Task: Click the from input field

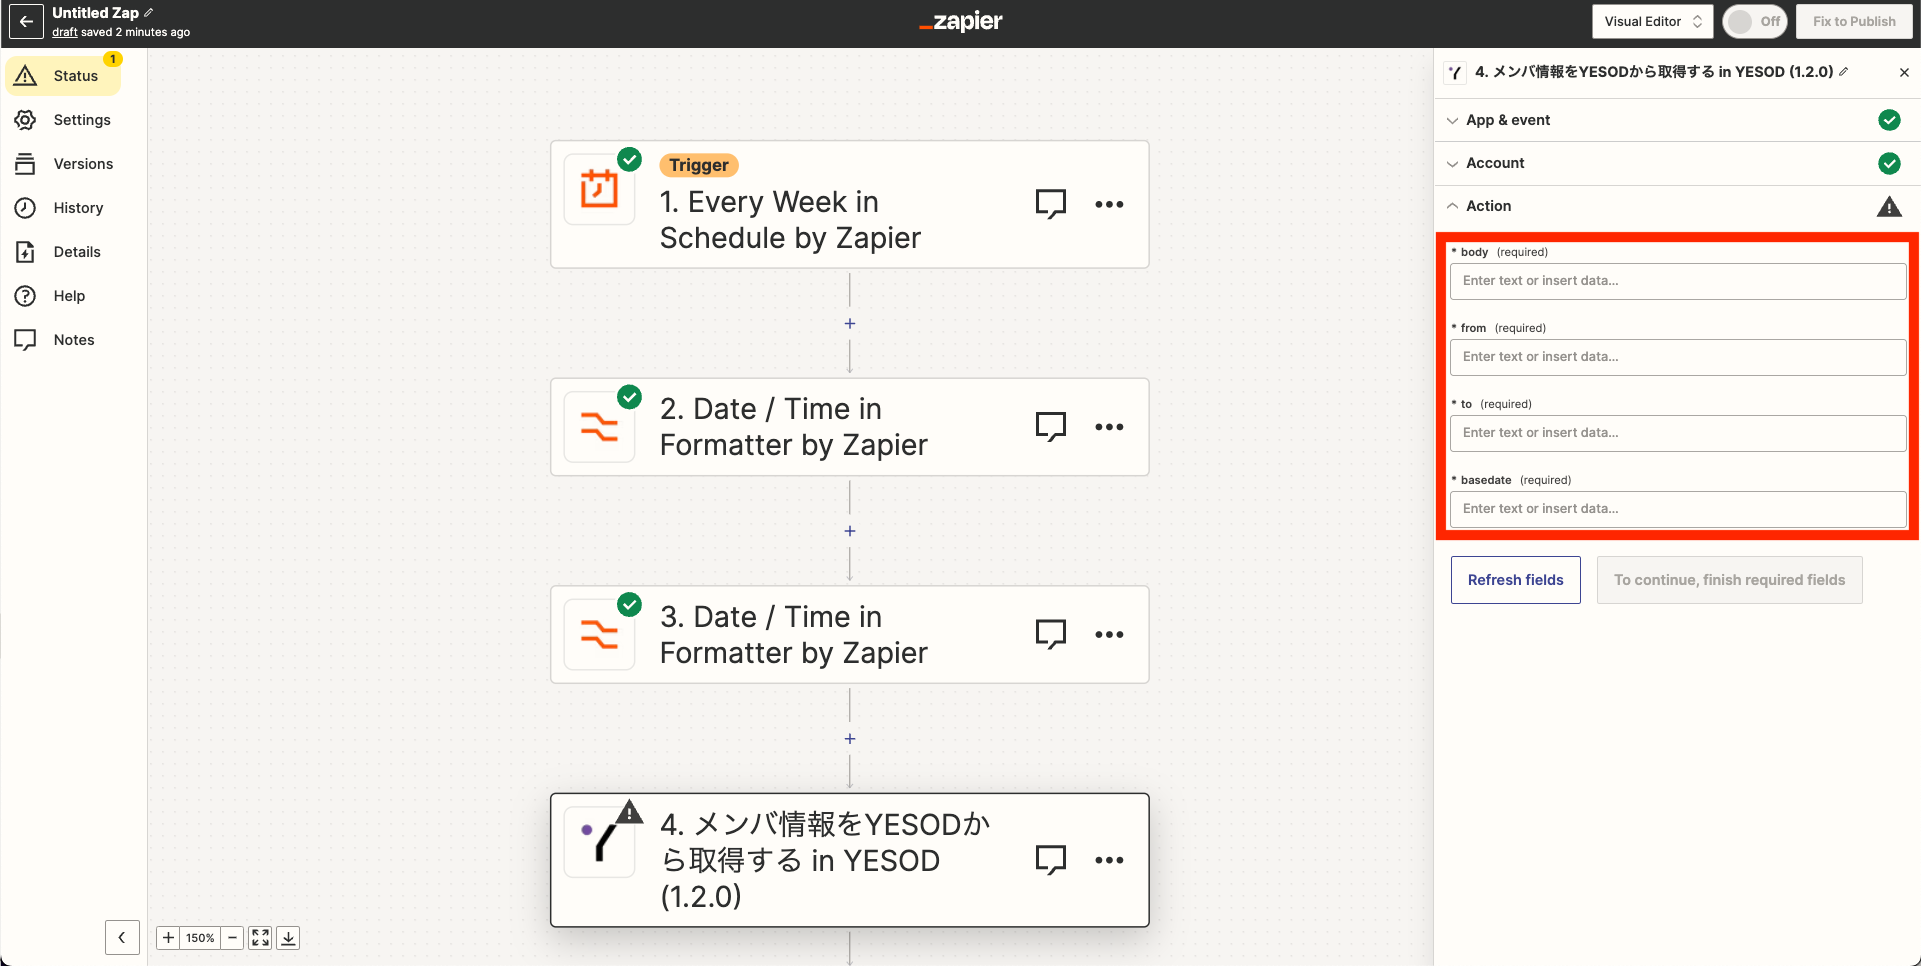Action: coord(1678,357)
